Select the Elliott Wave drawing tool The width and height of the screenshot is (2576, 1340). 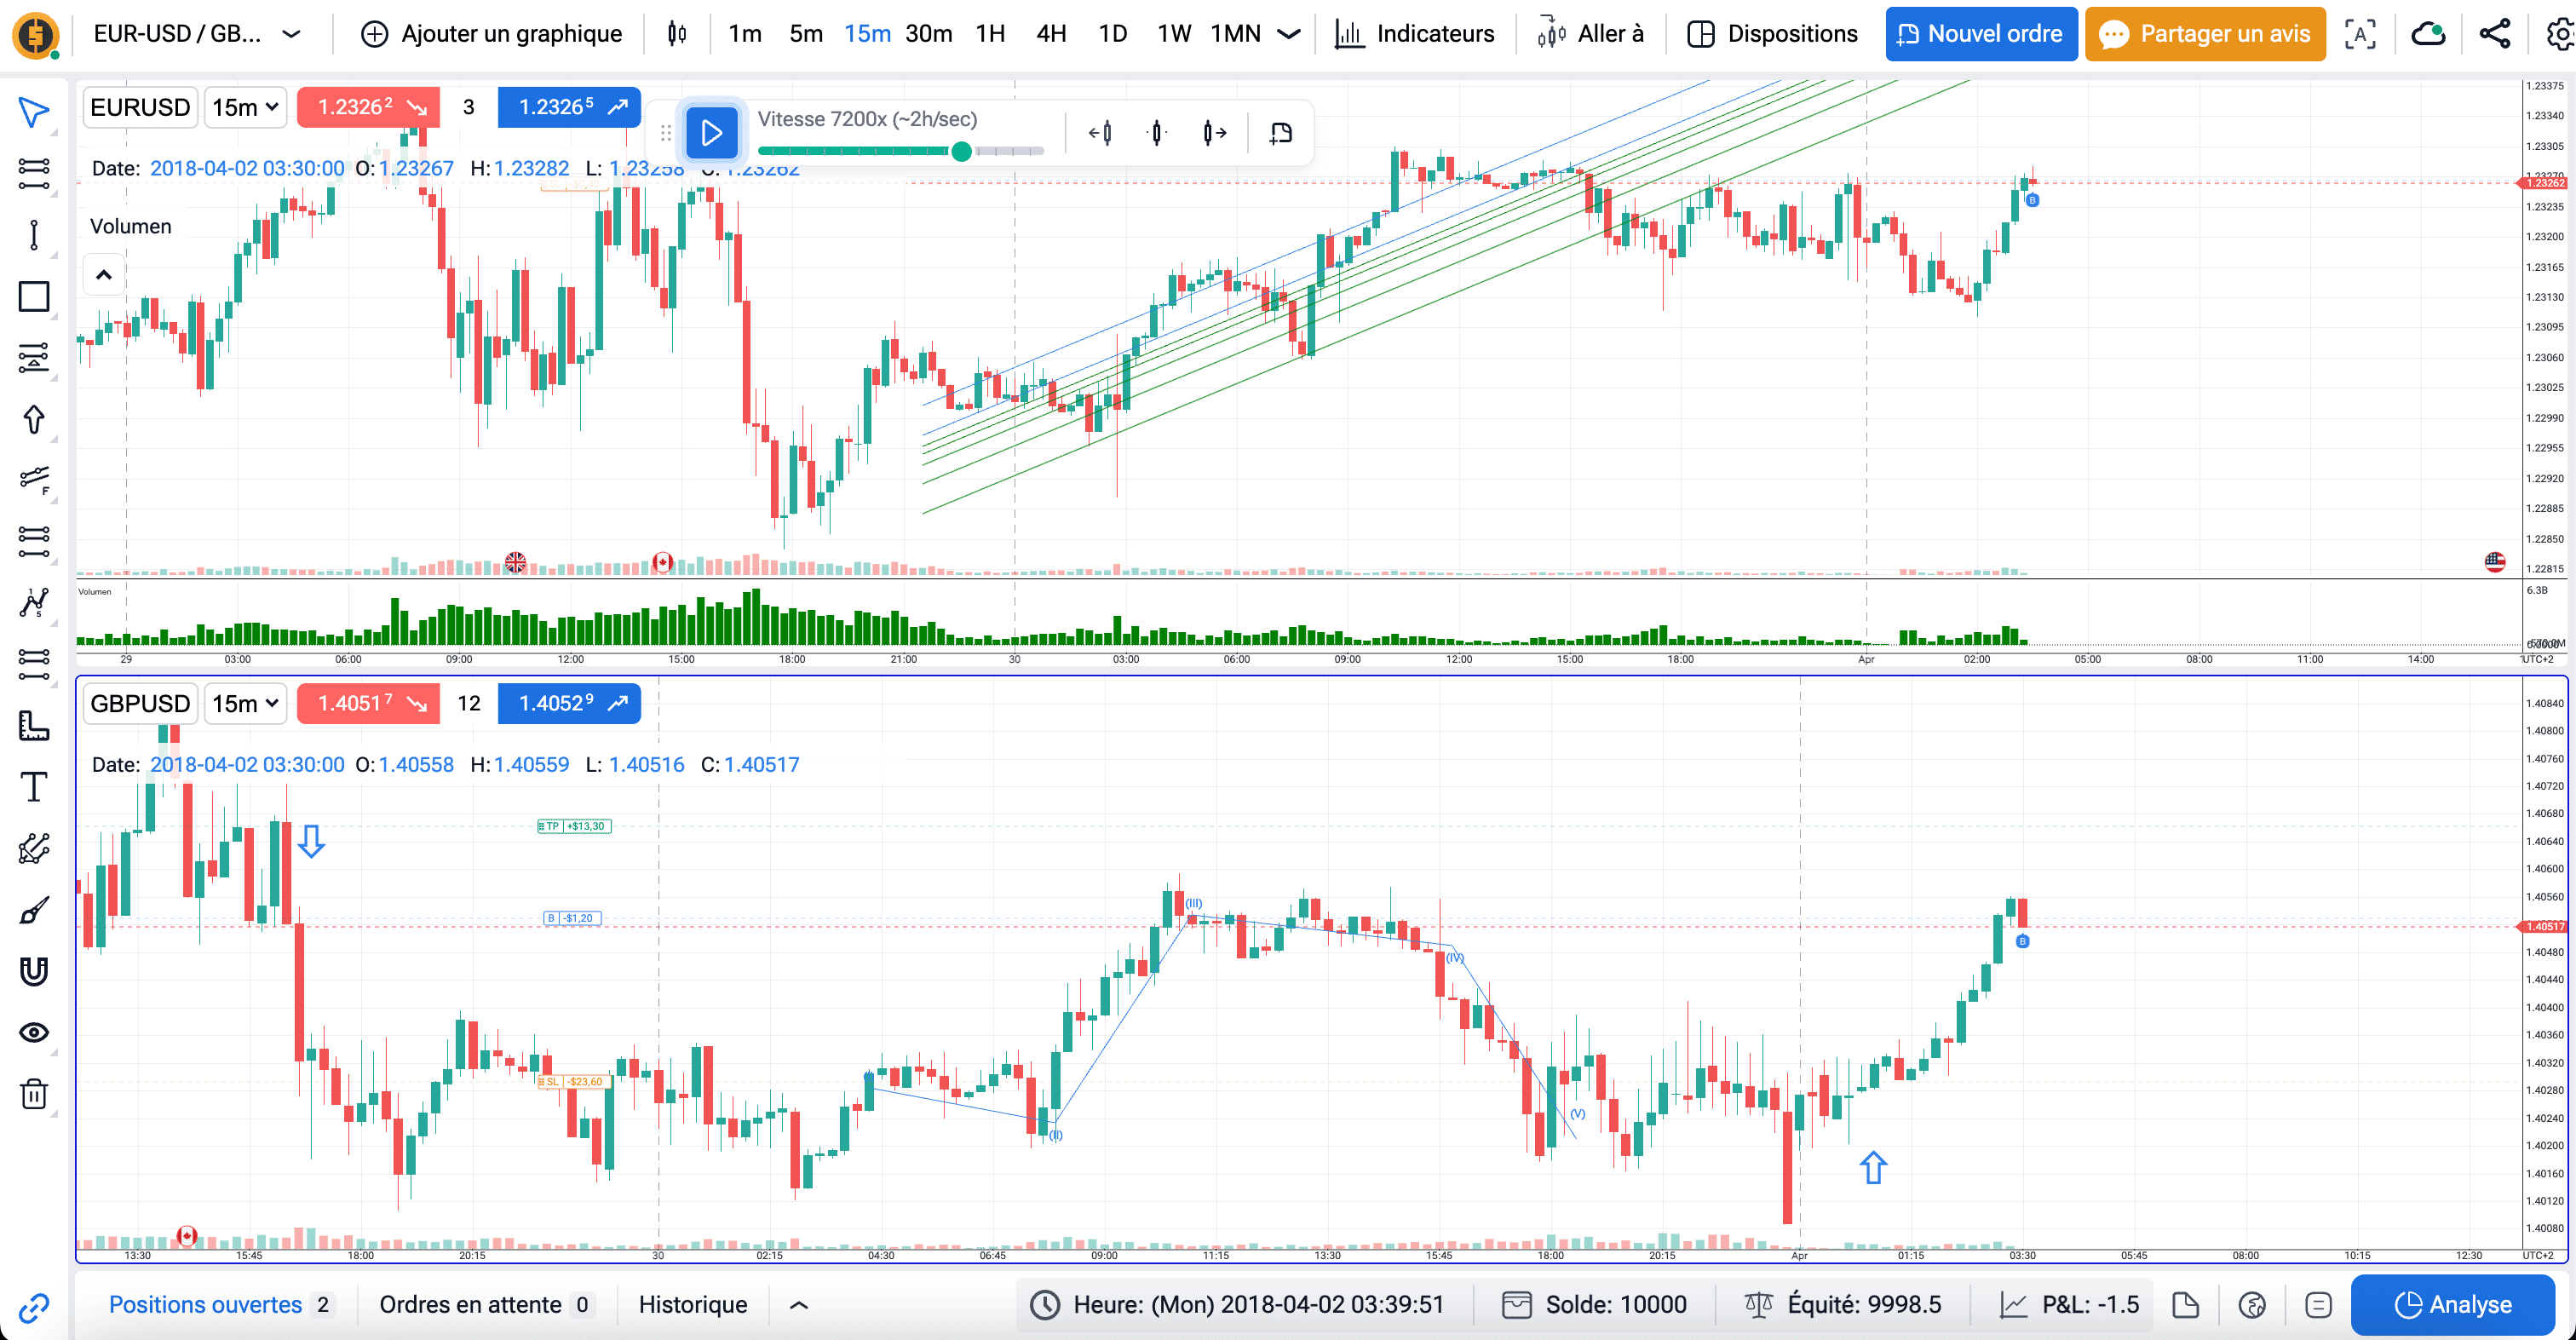(x=35, y=602)
